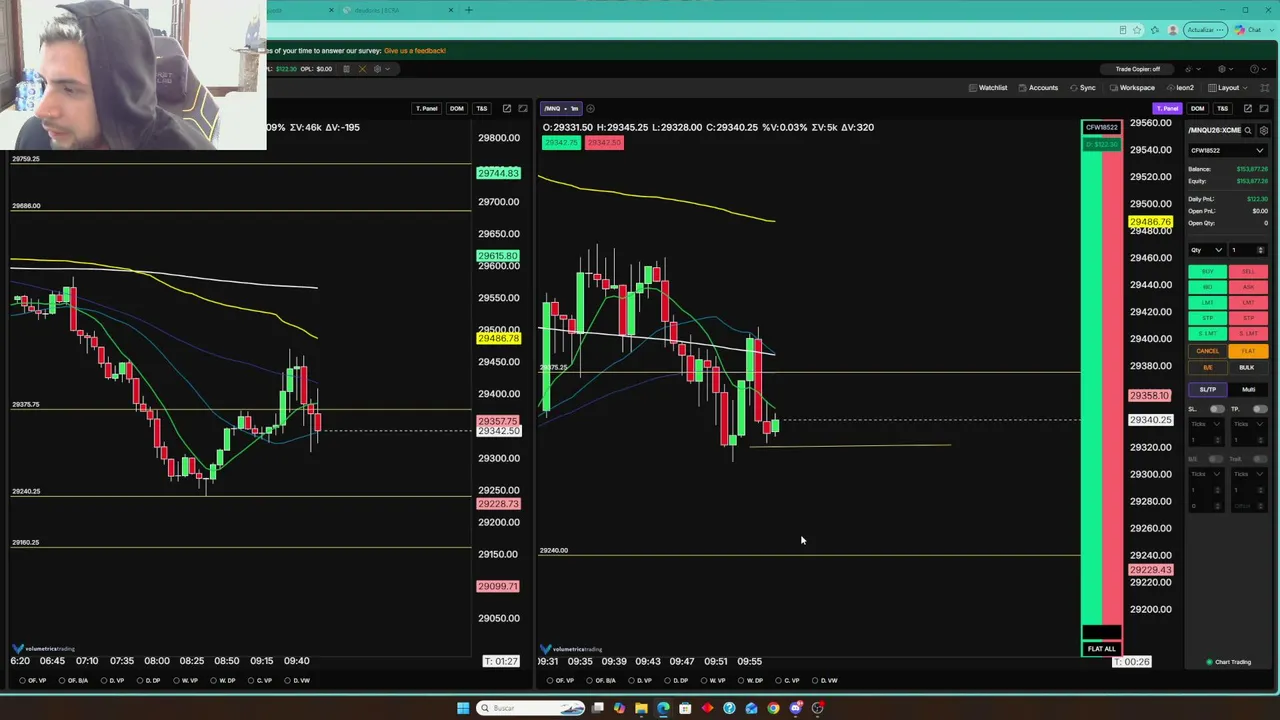Click the Trade Copier: off button
Viewport: 1280px width, 720px height.
click(1138, 69)
